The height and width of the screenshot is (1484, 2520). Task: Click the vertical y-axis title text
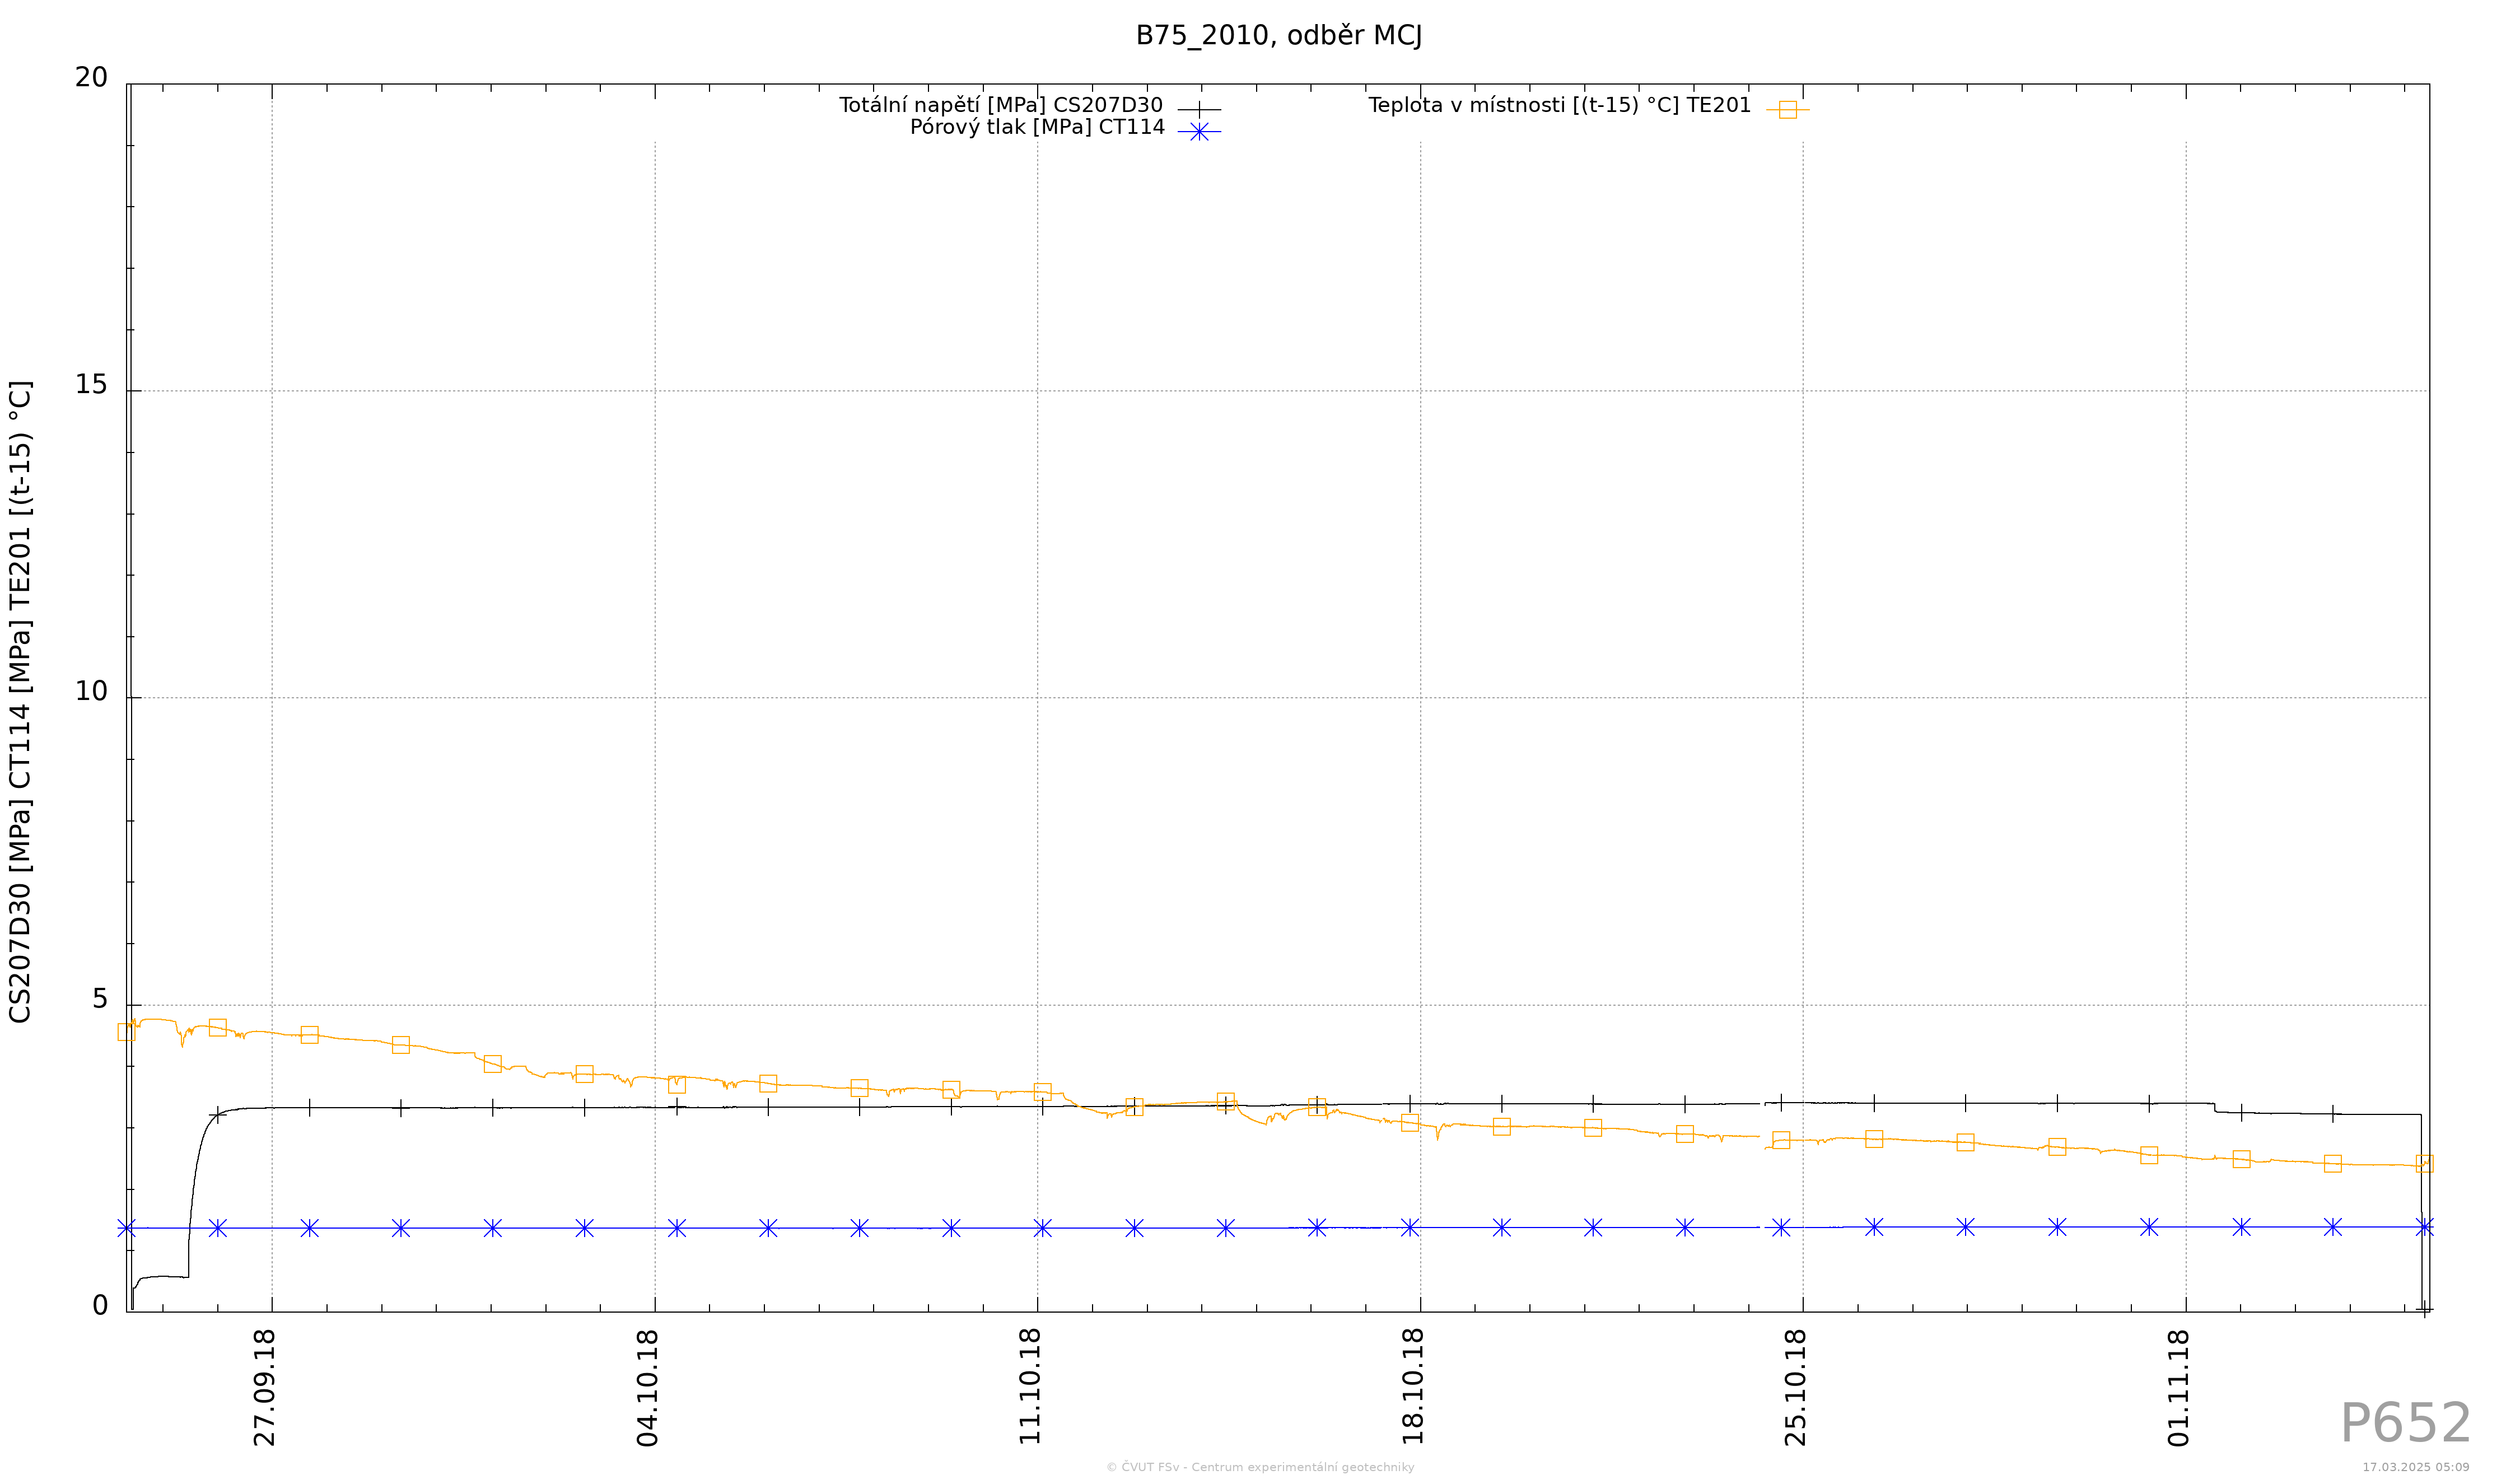coord(20,701)
